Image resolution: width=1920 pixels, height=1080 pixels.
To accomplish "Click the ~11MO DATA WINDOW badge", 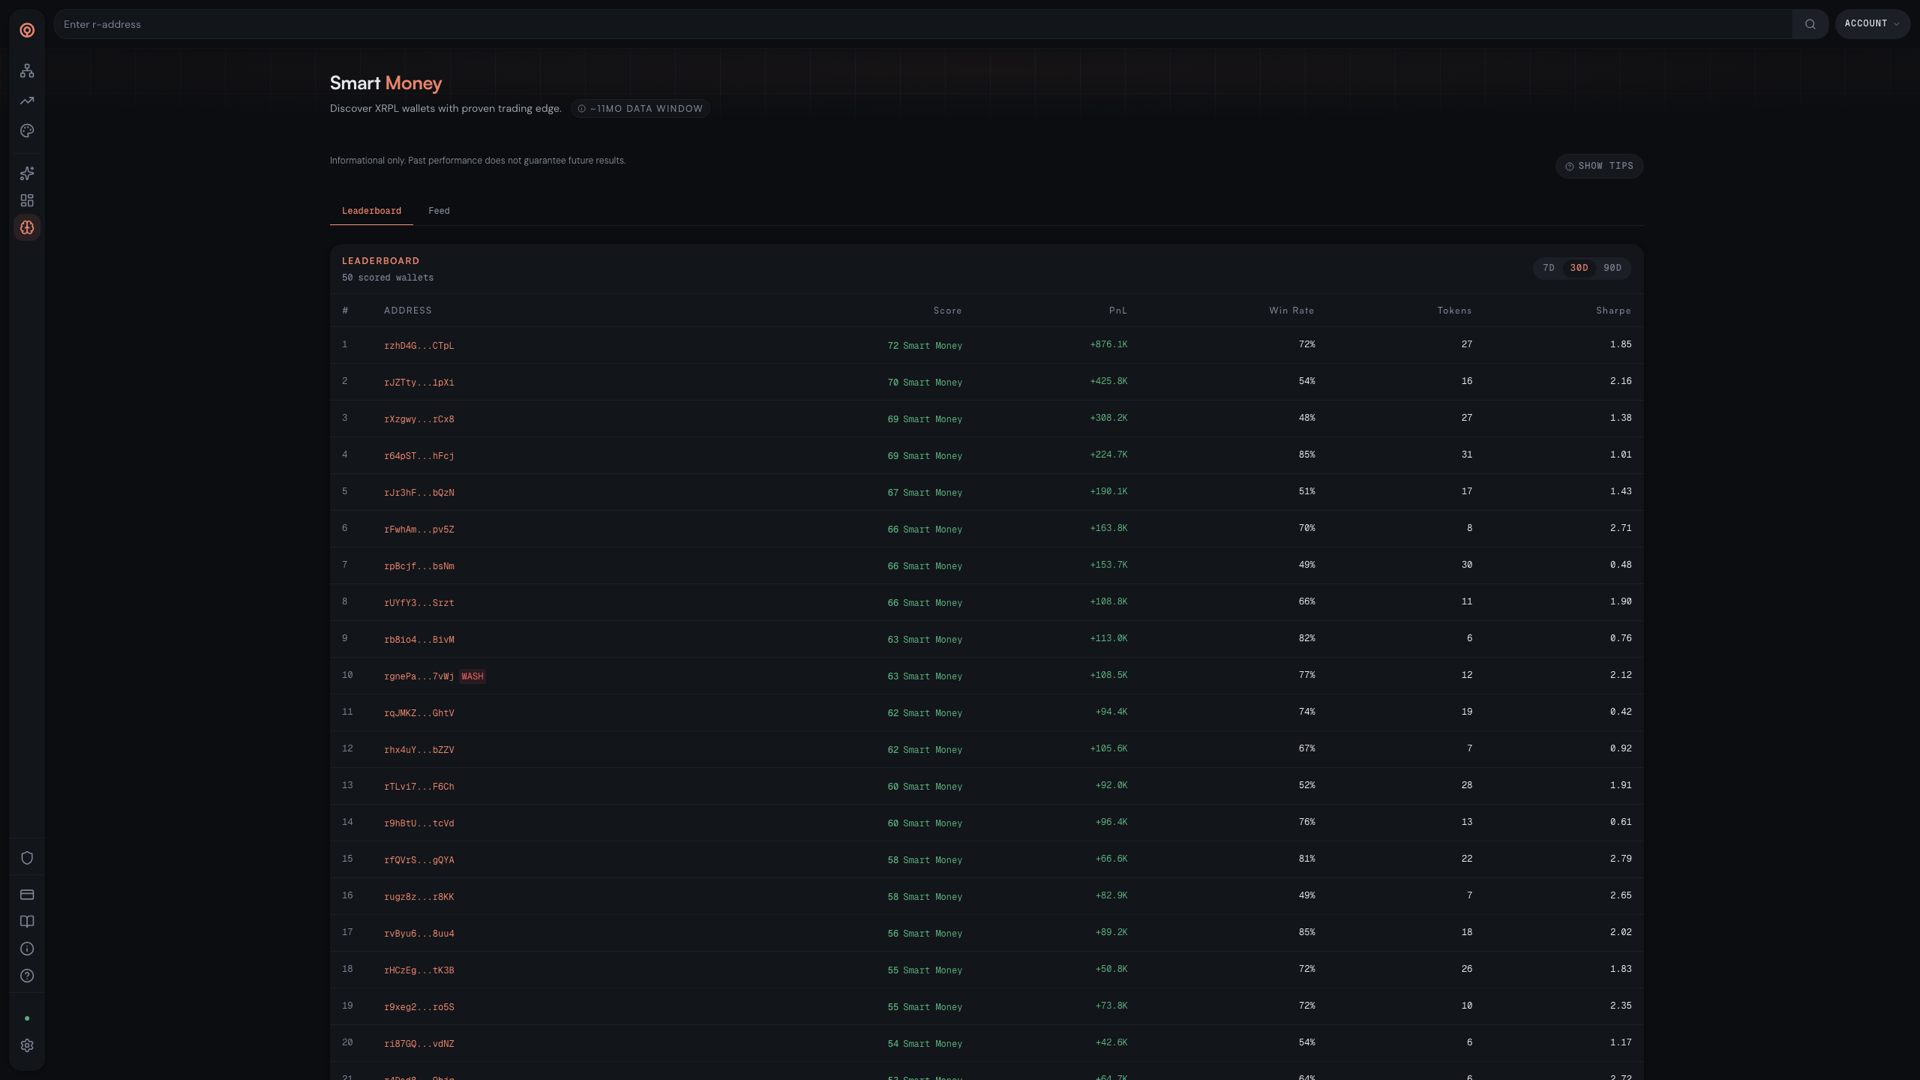I will (x=640, y=109).
